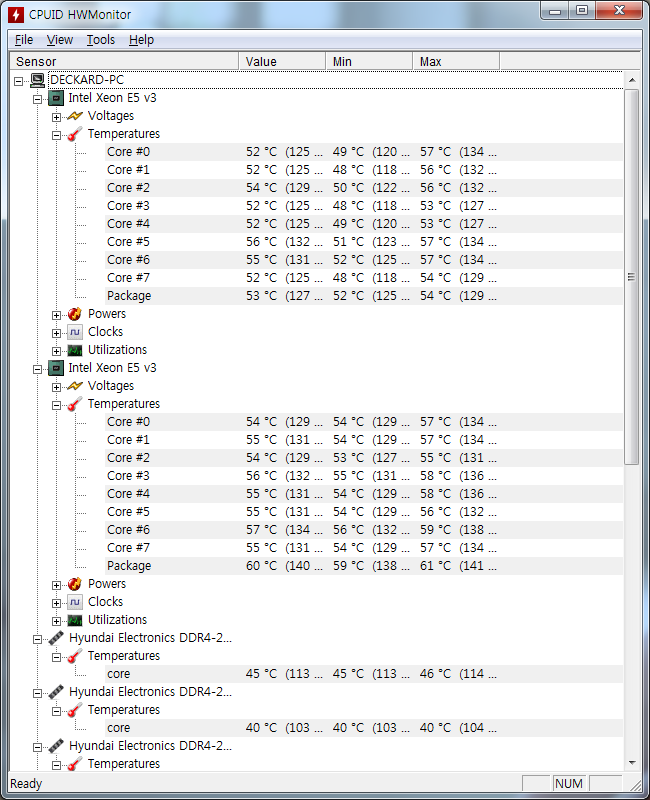Click the scrollbar down arrow
This screenshot has width=650, height=800.
[632, 763]
